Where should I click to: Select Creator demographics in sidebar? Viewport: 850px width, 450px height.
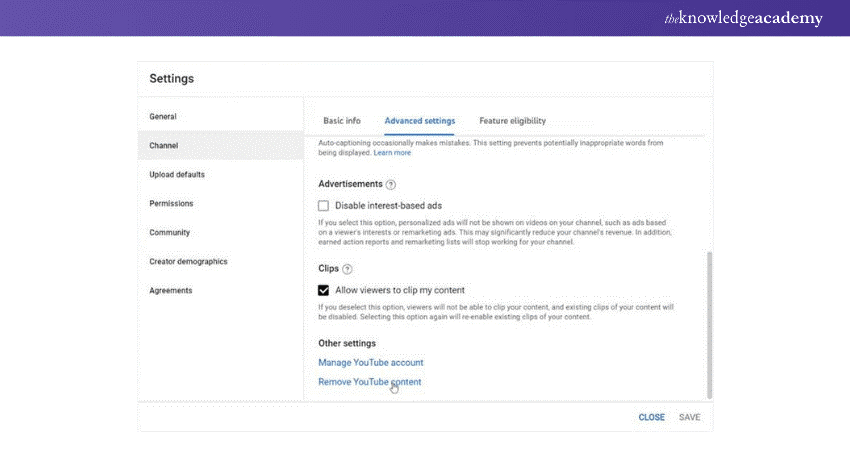(188, 262)
